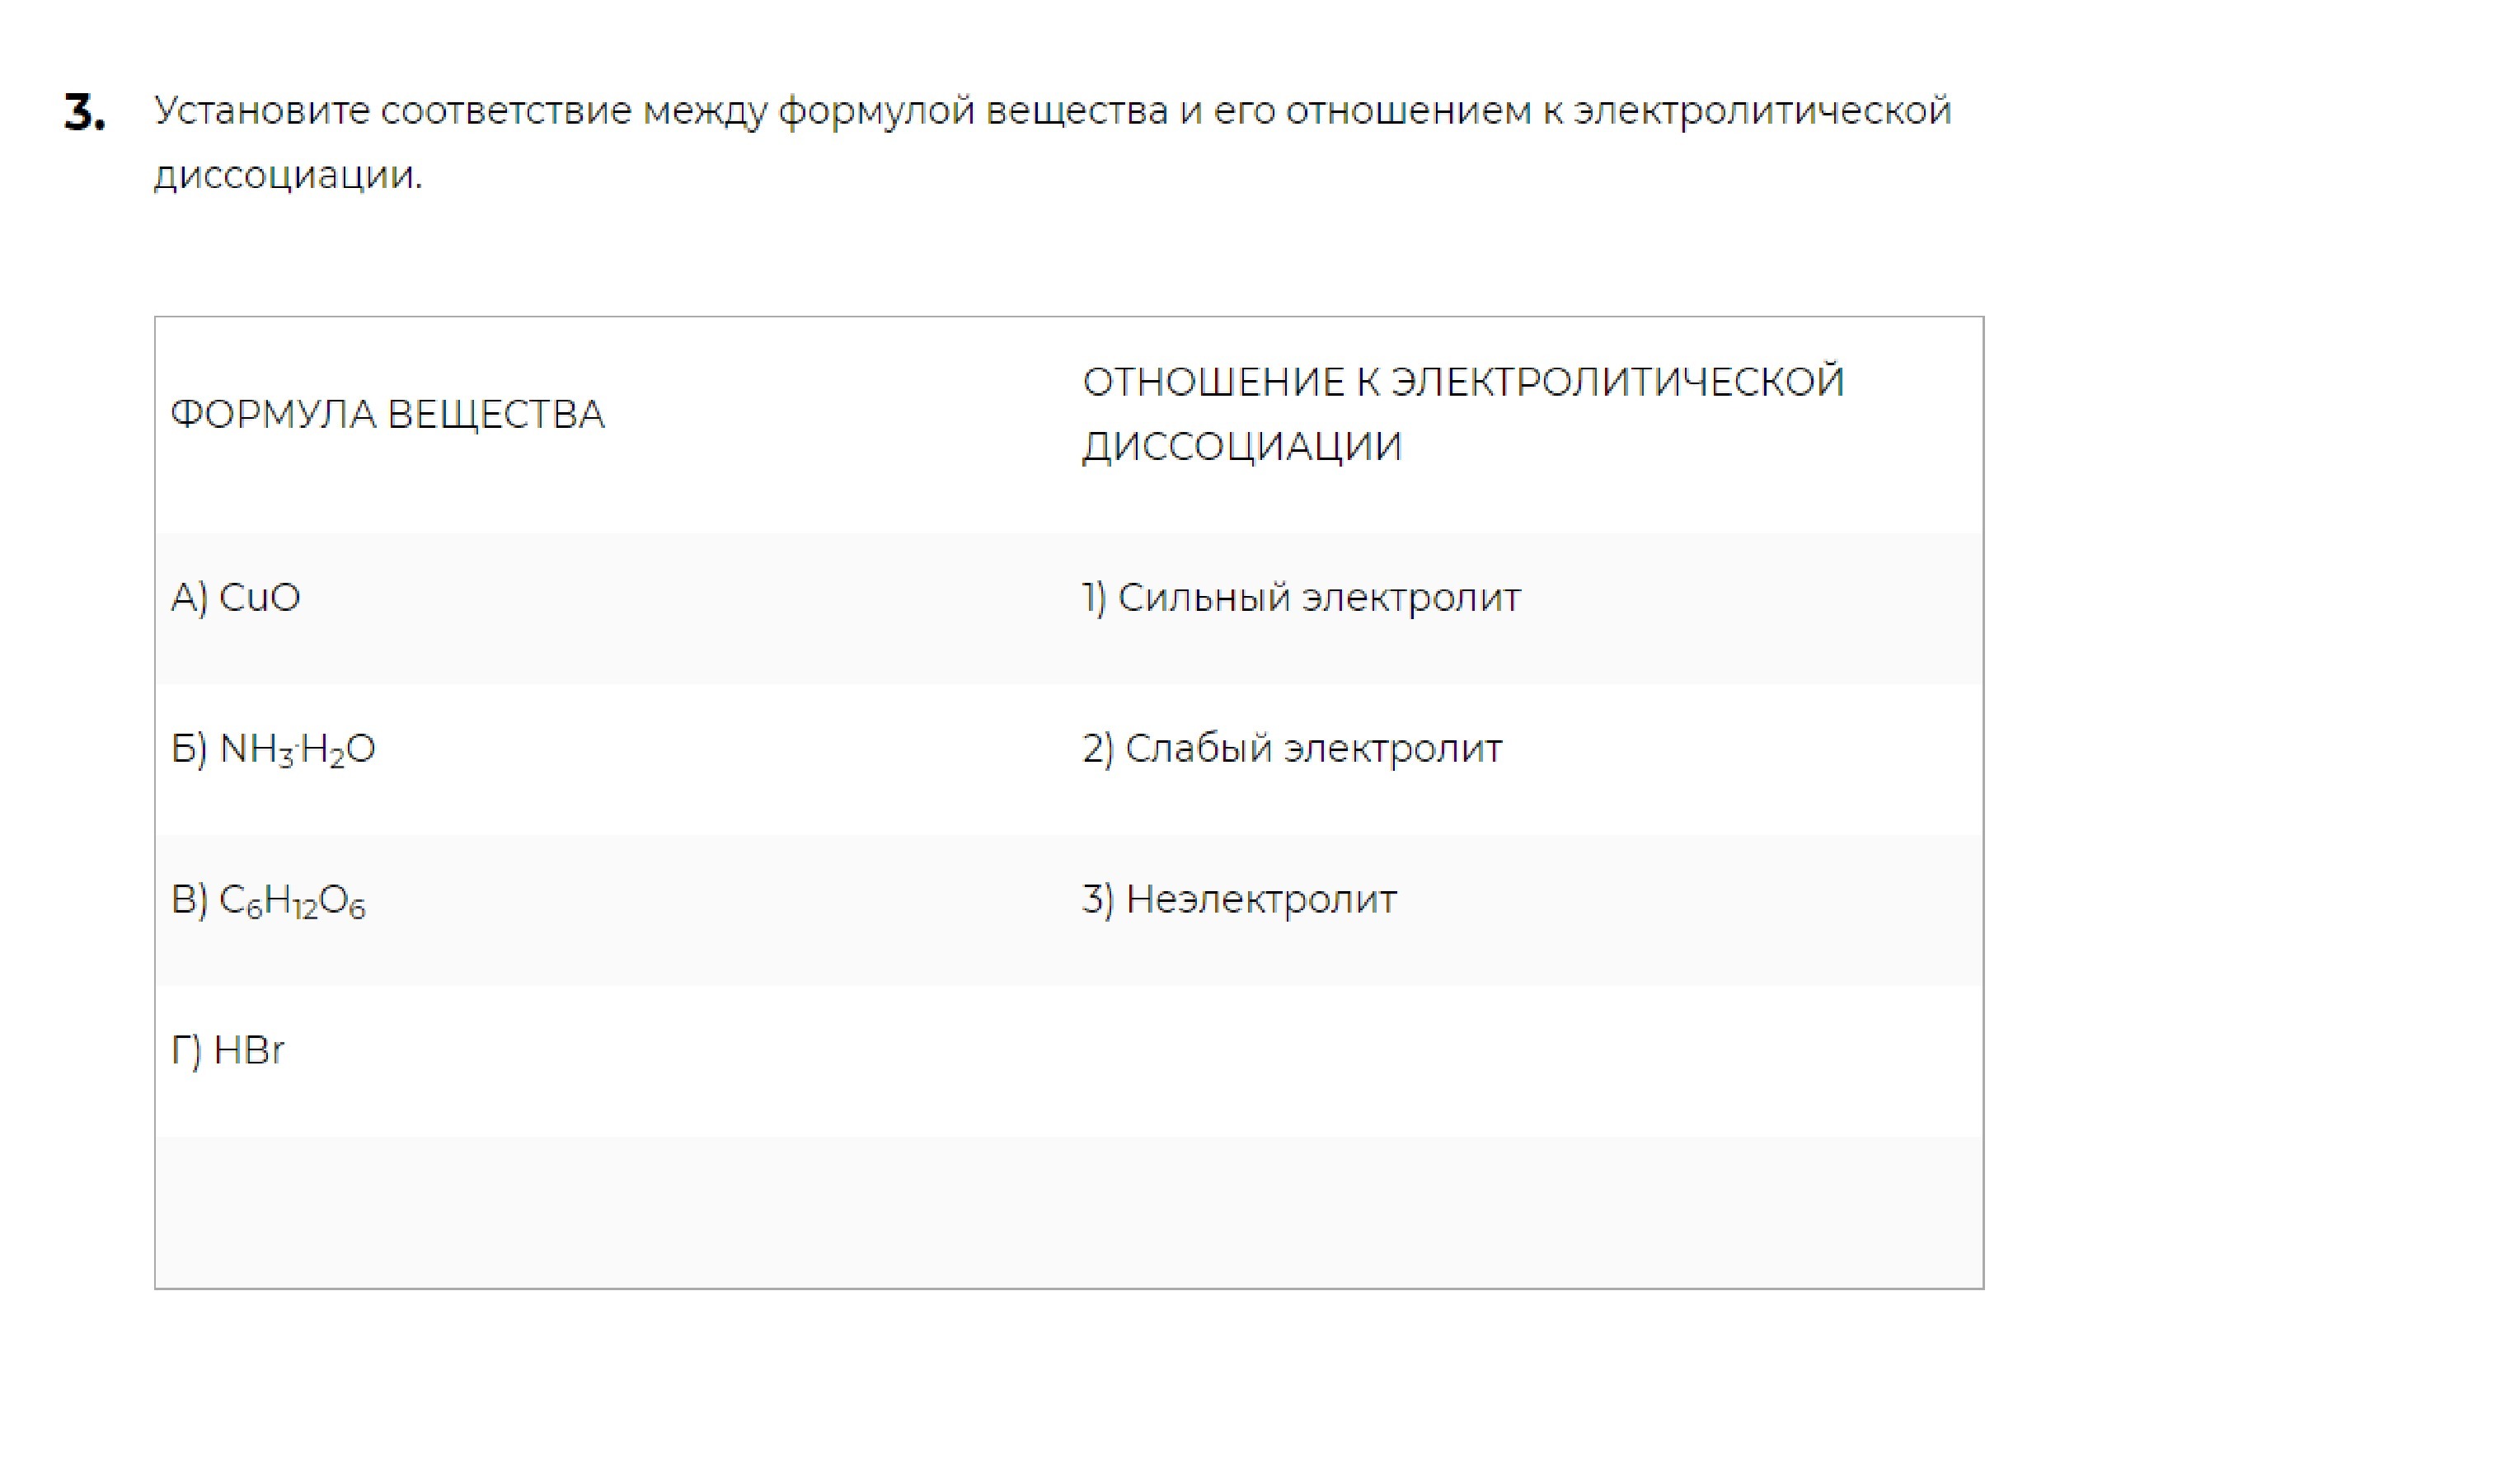Click the 3) Неэлектролит option
Viewport: 2520px width, 1460px height.
click(x=1239, y=900)
